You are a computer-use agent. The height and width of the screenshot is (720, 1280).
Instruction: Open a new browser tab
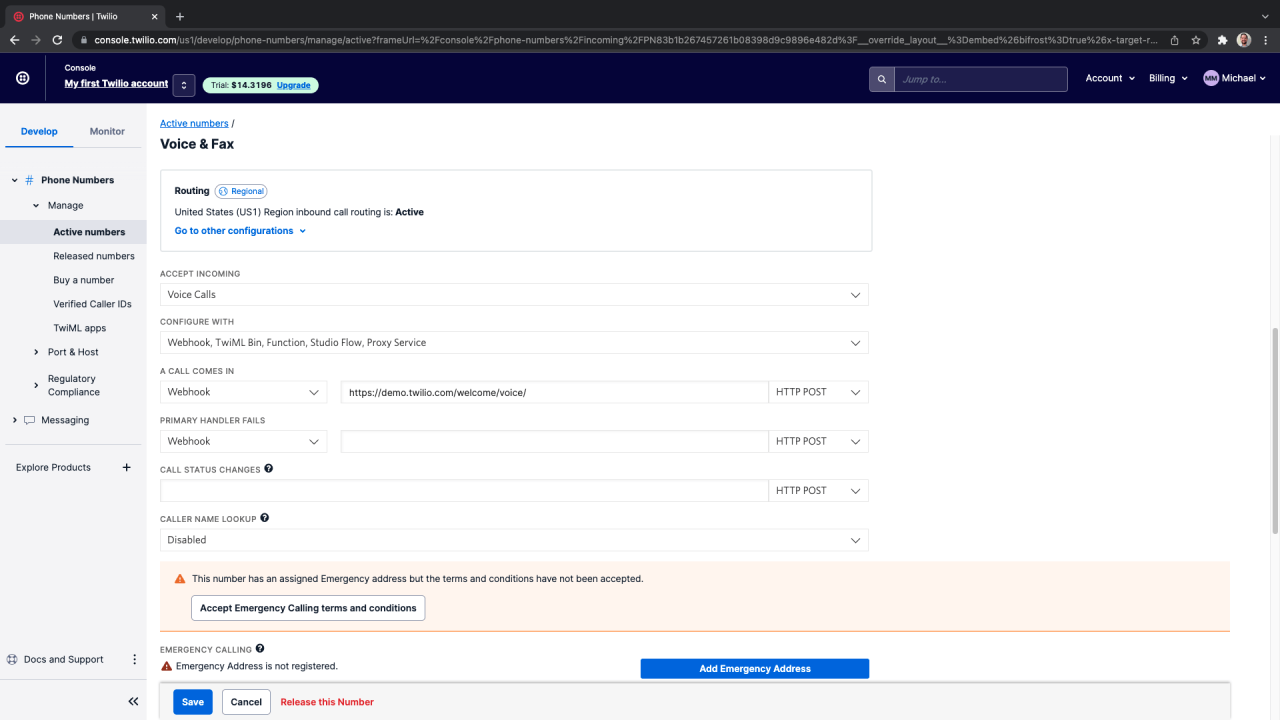click(180, 16)
